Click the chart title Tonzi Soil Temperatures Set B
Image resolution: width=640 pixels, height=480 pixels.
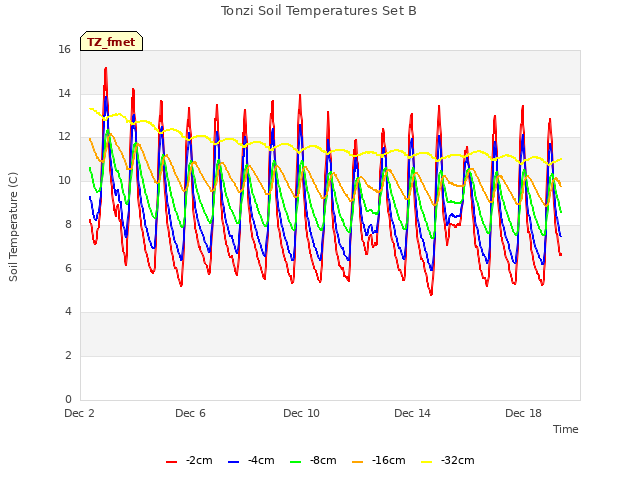318,11
